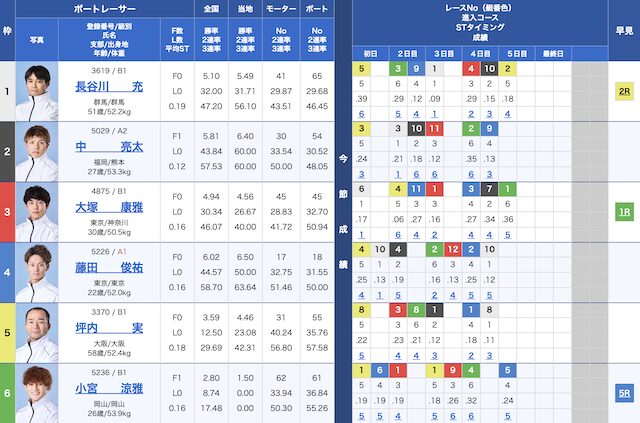Open the 長谷川 充 racer name link
The image size is (640, 423).
109,87
